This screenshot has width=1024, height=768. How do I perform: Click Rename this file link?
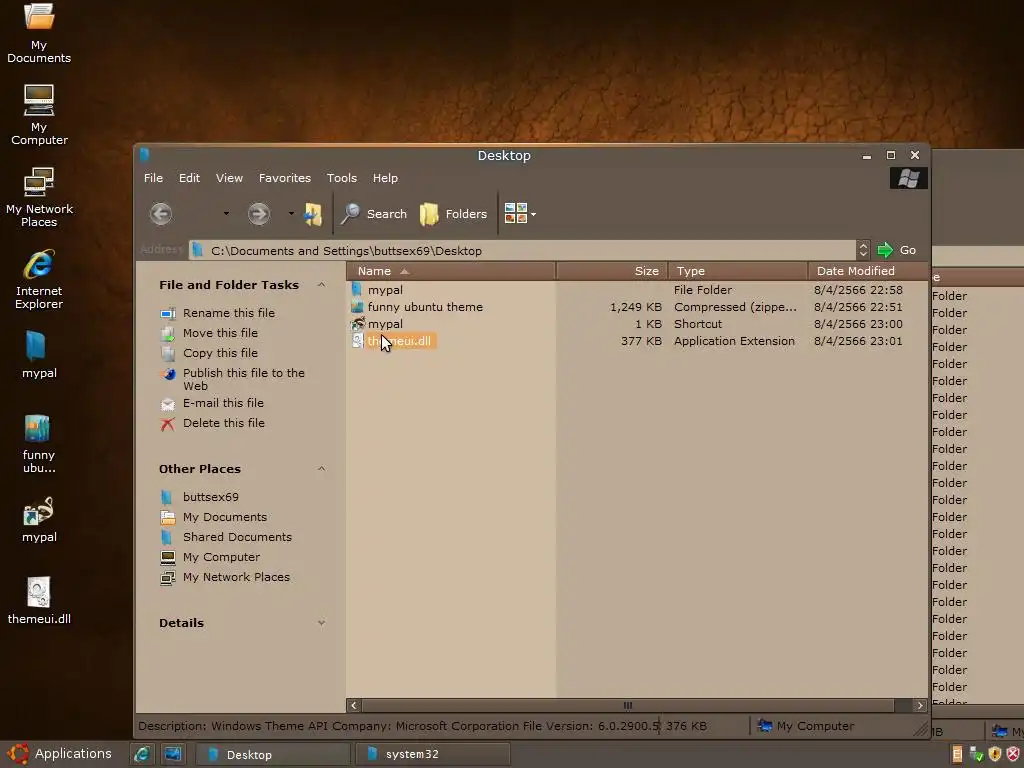pos(229,313)
